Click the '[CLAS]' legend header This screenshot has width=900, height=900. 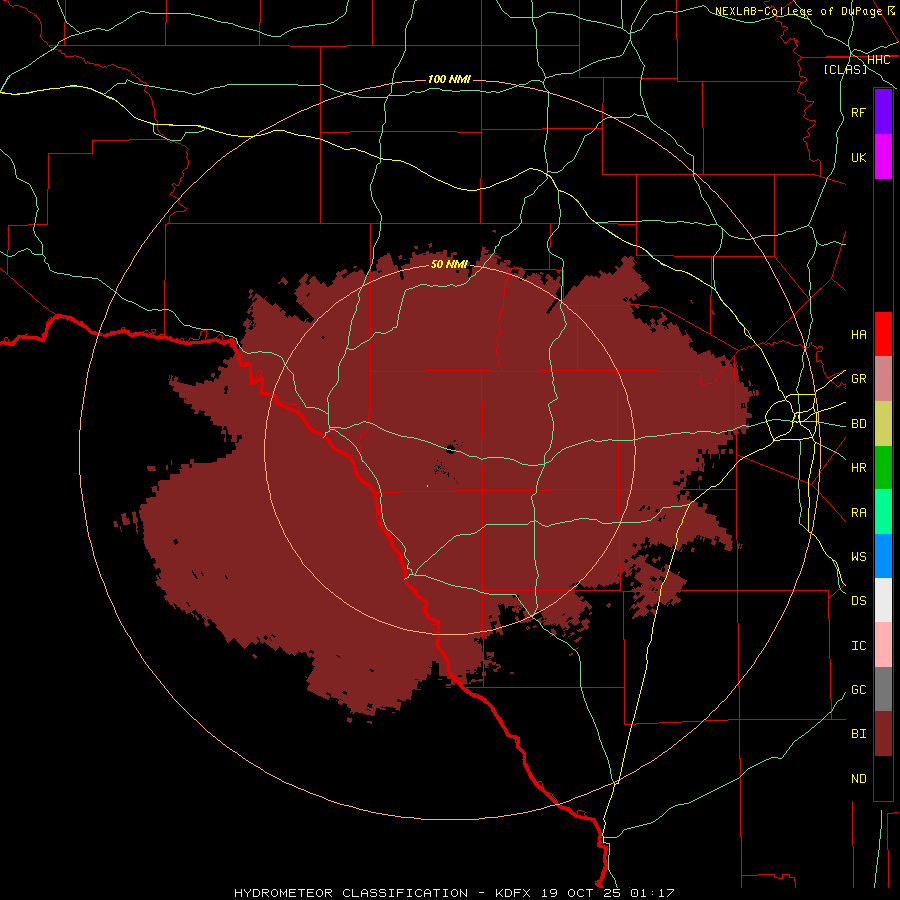(845, 70)
